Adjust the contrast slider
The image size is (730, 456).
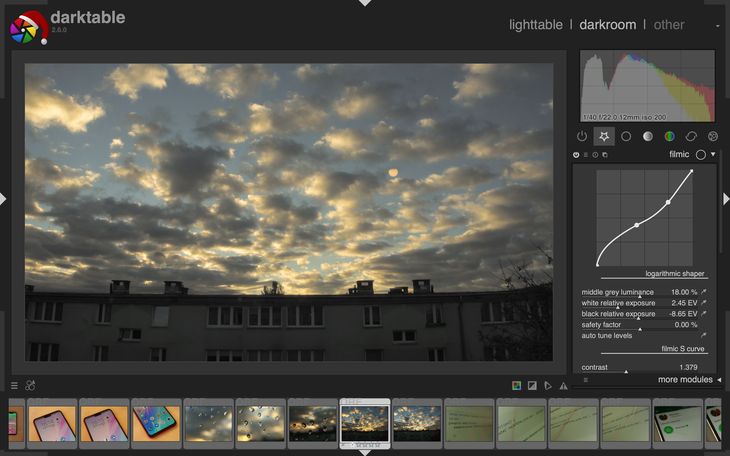[x=640, y=368]
